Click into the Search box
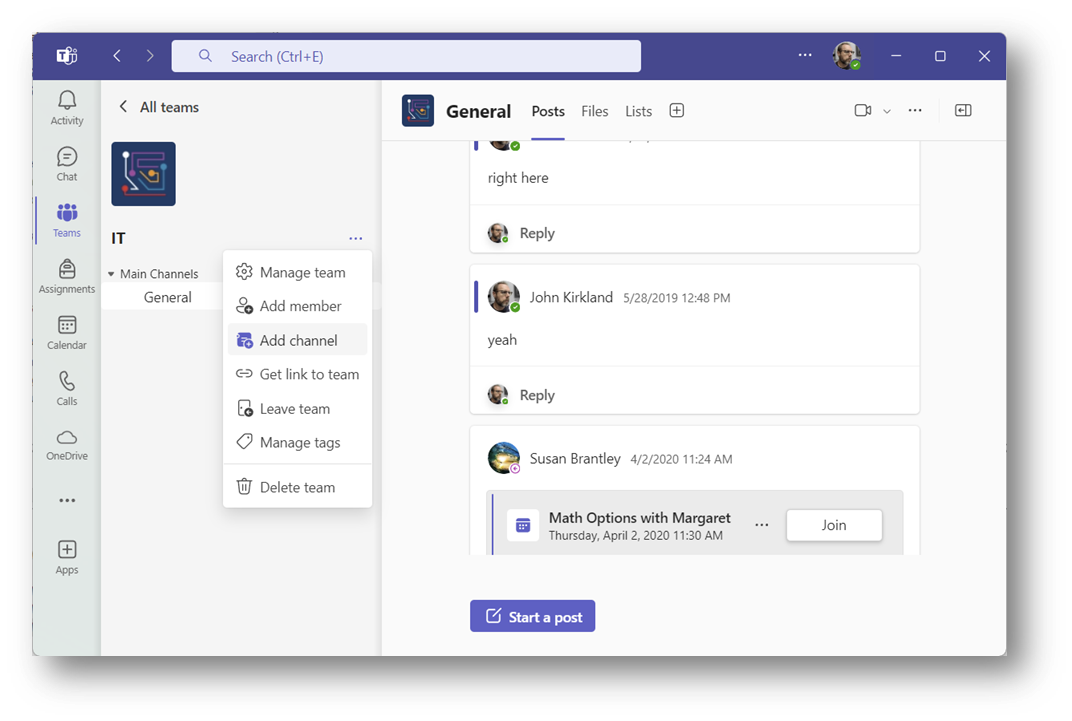Viewport: 1072px width, 721px height. pyautogui.click(x=406, y=56)
